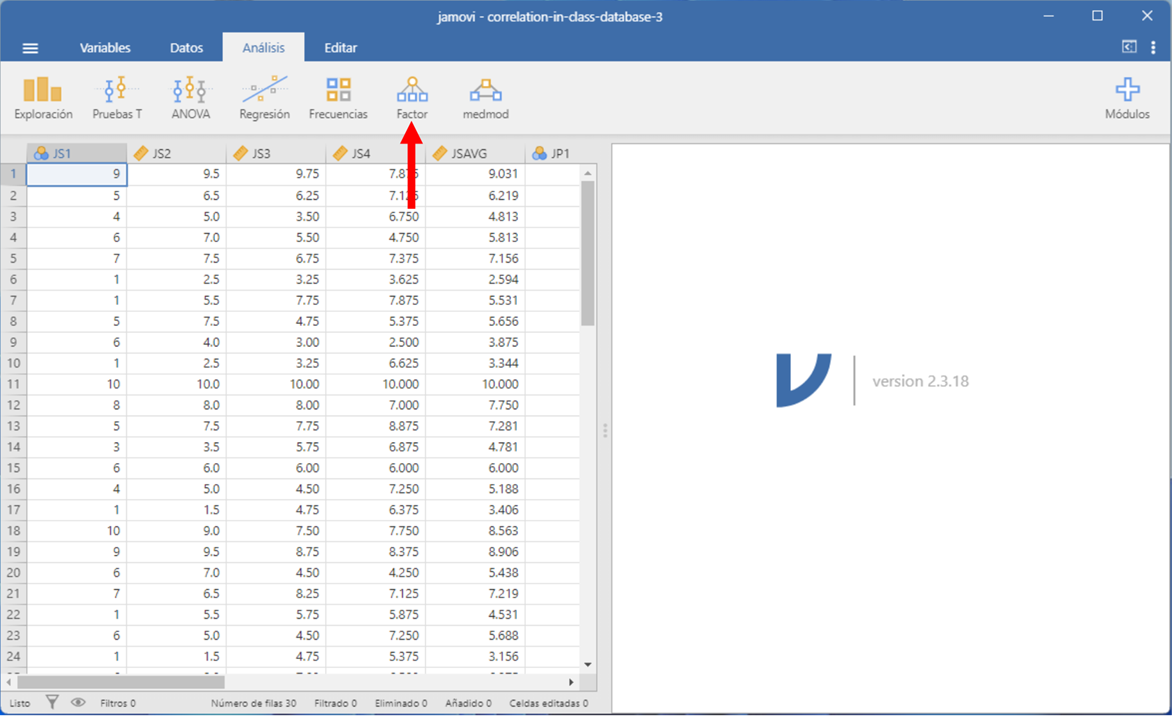Open the Módulos plus icon

coord(1127,98)
